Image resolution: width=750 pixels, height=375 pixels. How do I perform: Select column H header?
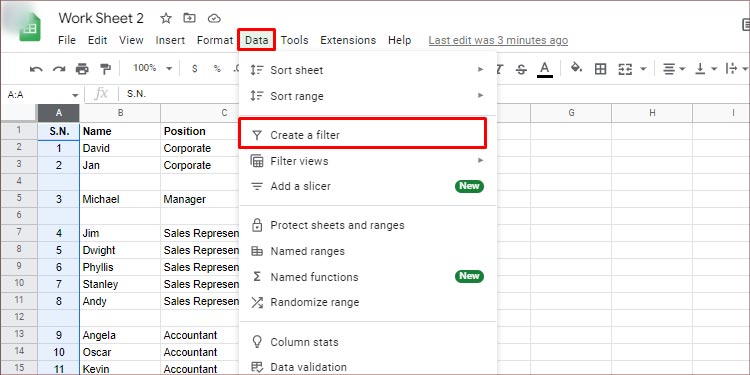[x=652, y=113]
